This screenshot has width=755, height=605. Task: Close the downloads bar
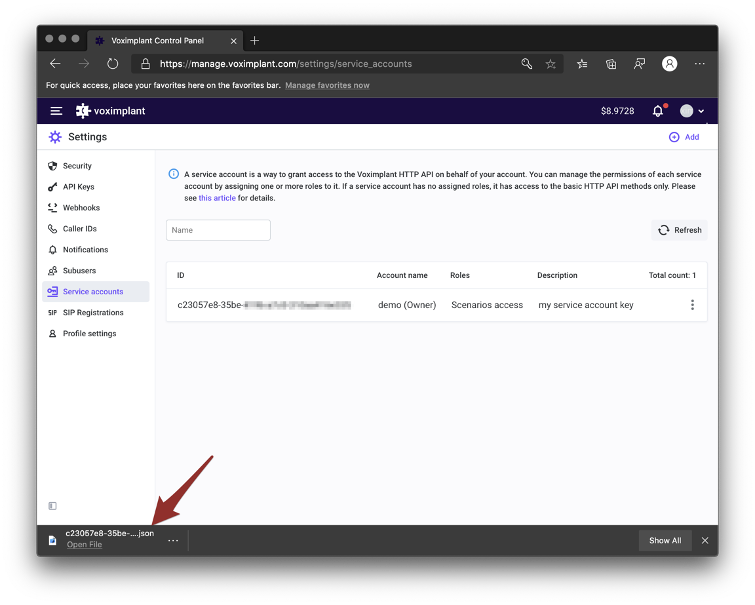pos(705,541)
